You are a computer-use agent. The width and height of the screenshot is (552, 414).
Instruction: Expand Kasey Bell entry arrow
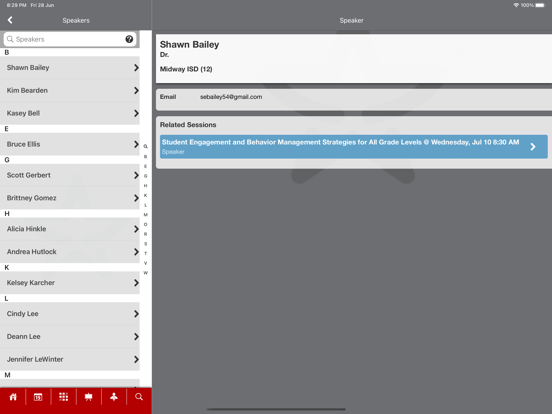[136, 113]
